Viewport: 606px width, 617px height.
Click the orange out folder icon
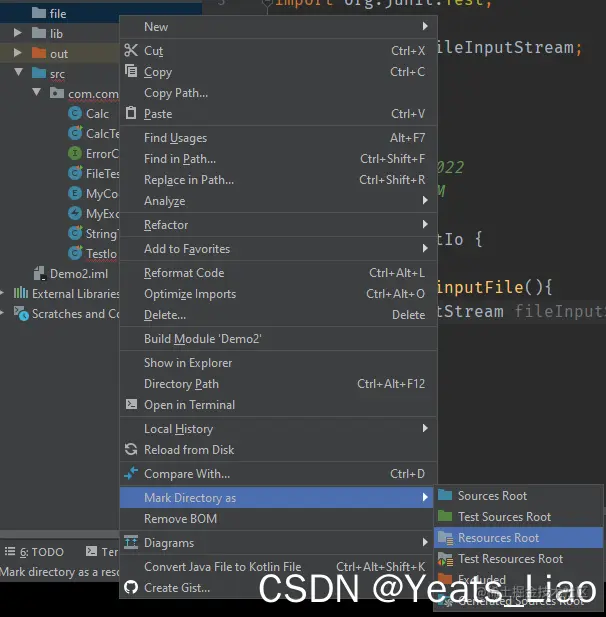click(39, 53)
